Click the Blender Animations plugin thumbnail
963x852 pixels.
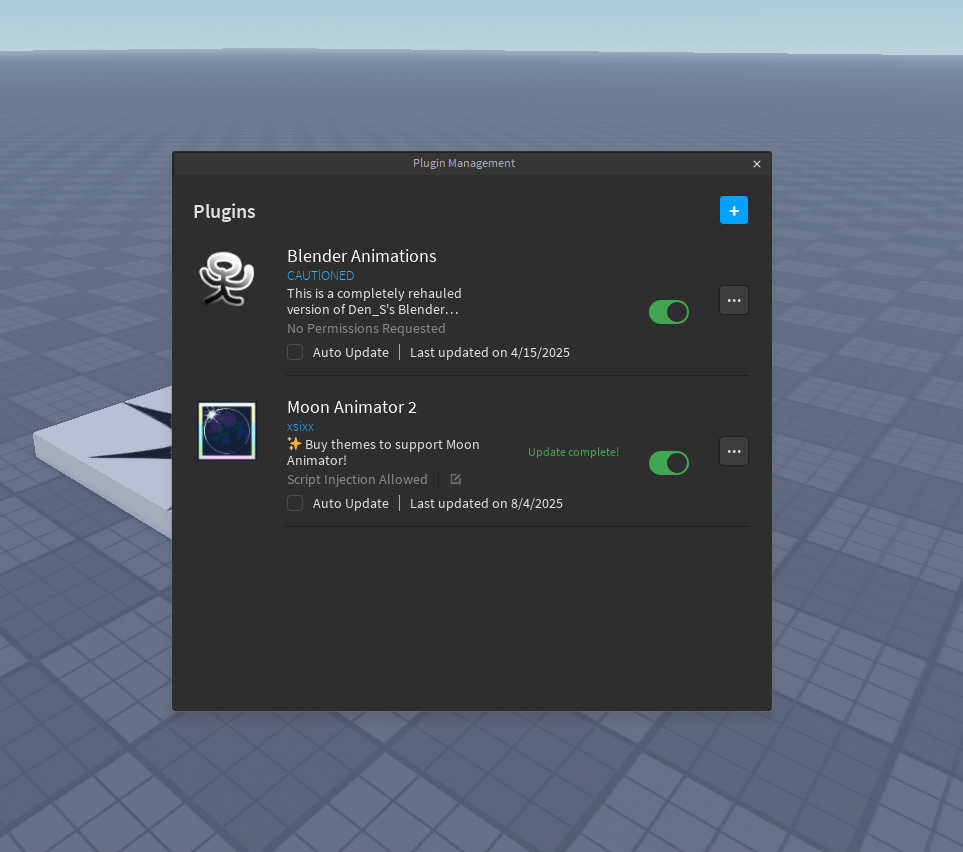coord(226,280)
